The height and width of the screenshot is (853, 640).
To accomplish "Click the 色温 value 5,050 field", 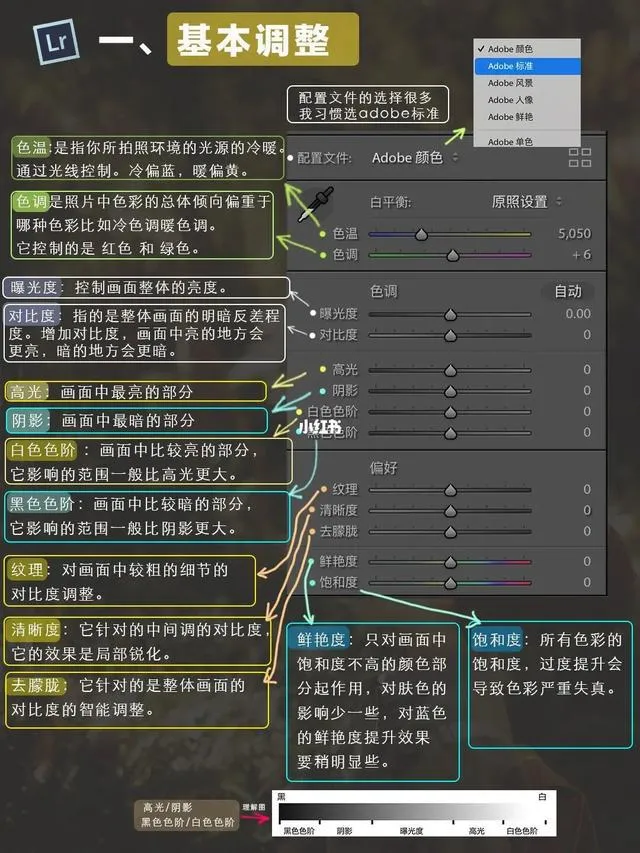I will pyautogui.click(x=574, y=233).
